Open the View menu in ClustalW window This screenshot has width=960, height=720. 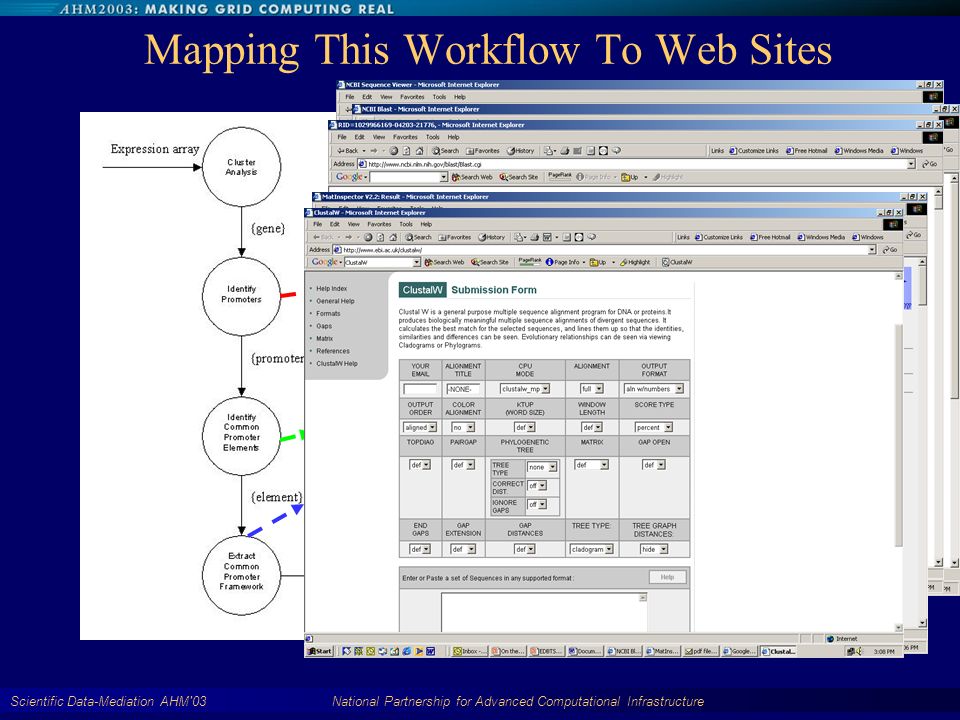click(354, 224)
